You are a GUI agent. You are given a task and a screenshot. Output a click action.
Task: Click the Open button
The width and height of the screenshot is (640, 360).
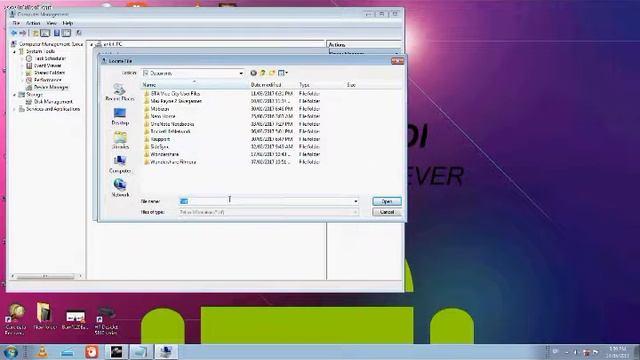387,201
